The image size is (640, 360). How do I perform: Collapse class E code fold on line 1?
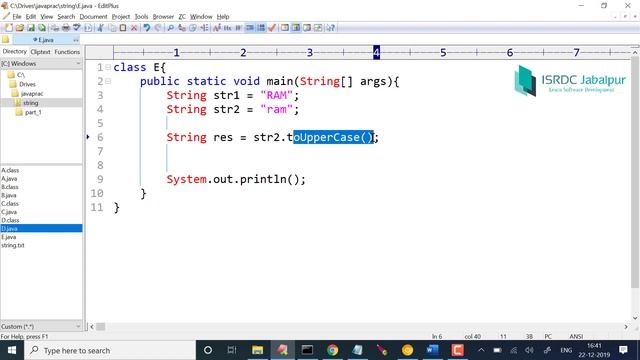pyautogui.click(x=108, y=67)
